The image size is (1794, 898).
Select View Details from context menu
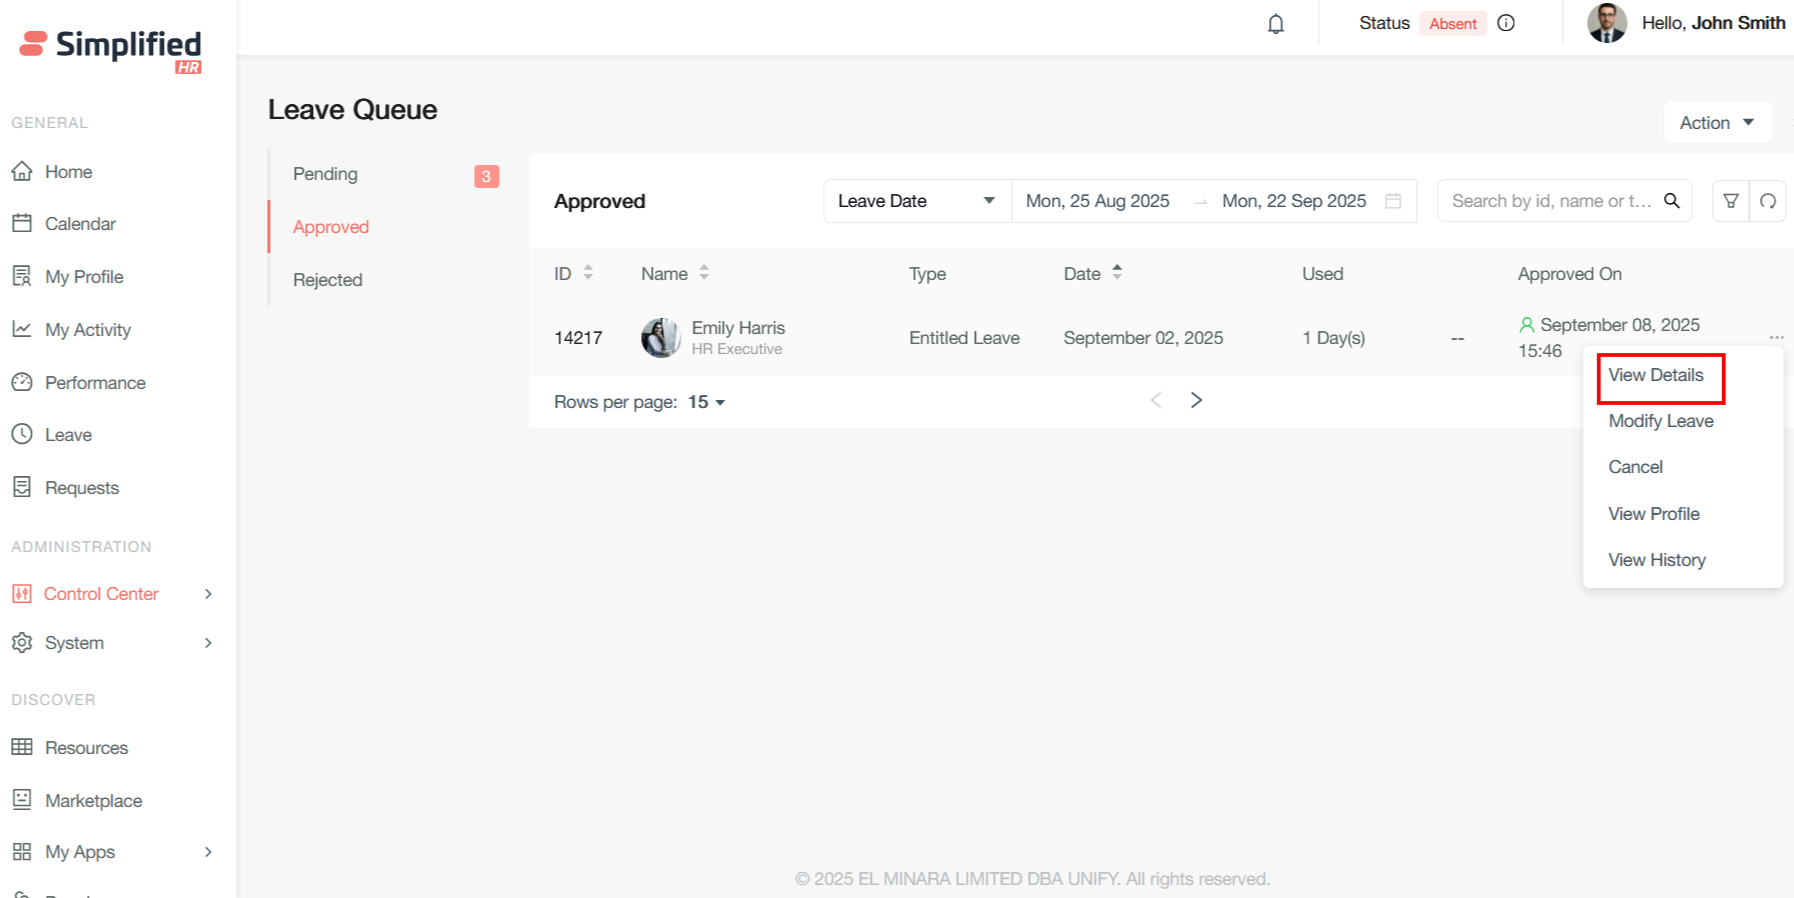click(x=1656, y=375)
